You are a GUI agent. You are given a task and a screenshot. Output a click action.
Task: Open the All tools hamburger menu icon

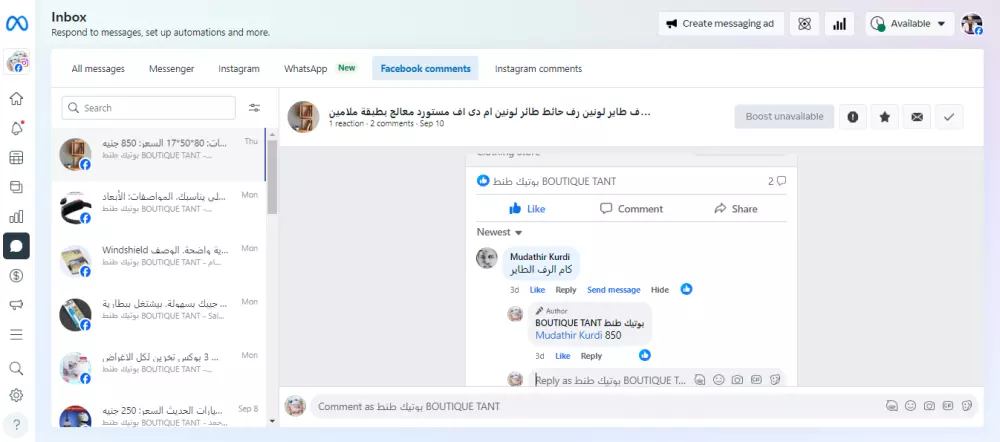17,334
